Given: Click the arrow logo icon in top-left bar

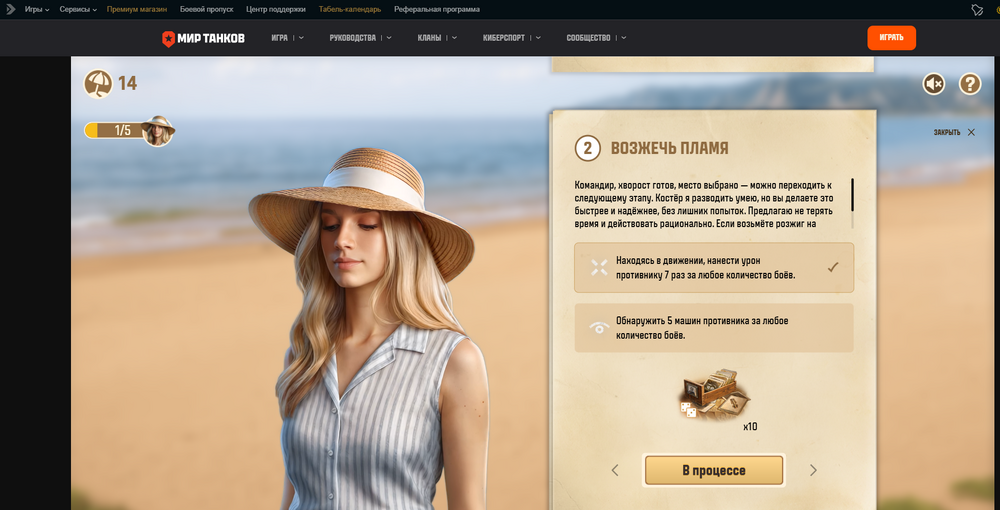Looking at the screenshot, I should pyautogui.click(x=10, y=10).
